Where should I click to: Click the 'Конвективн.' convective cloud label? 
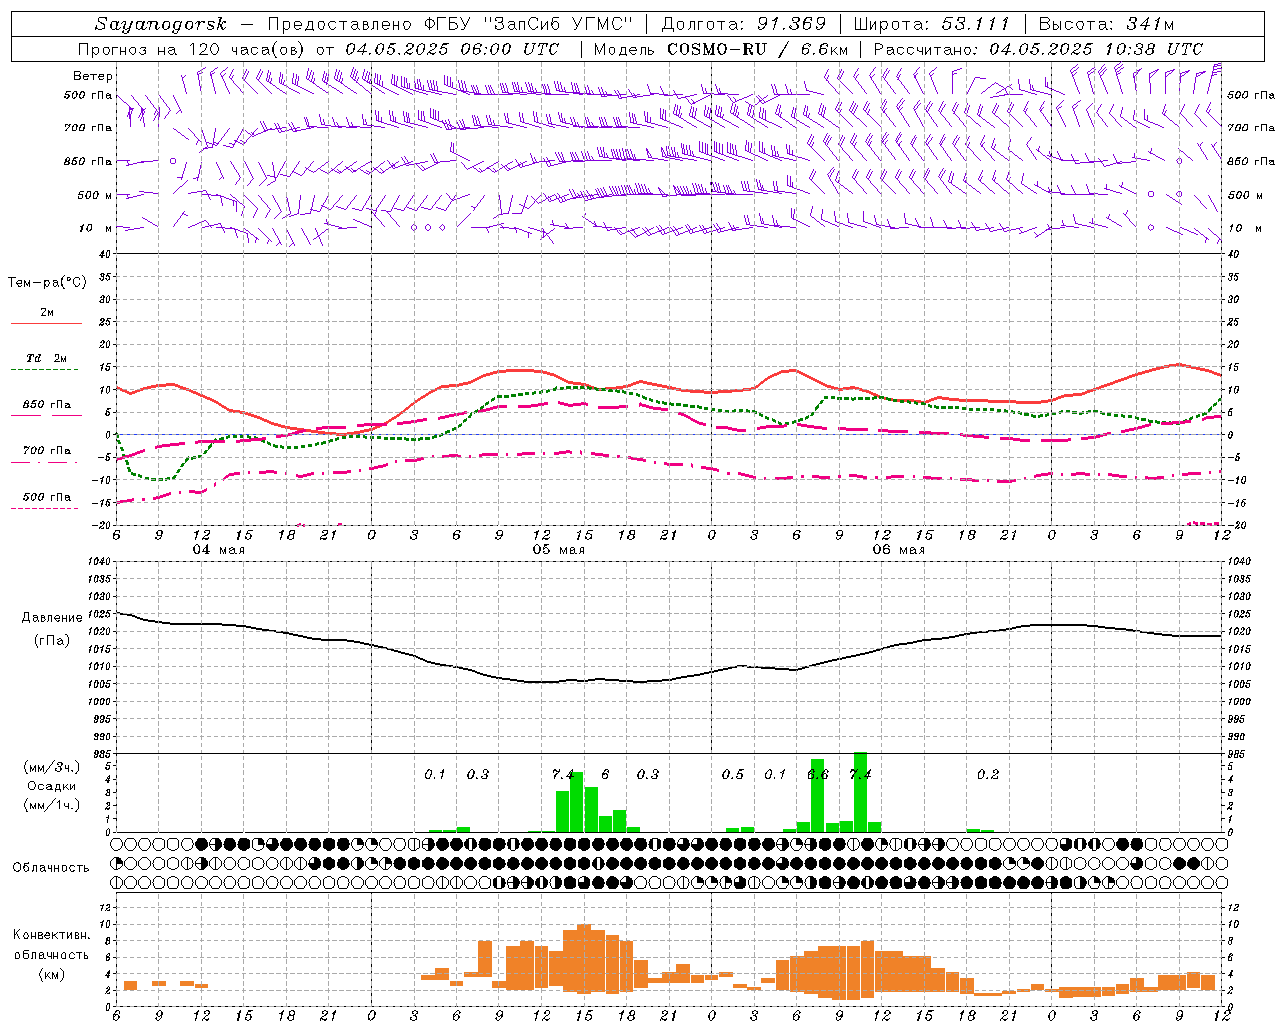pyautogui.click(x=51, y=935)
